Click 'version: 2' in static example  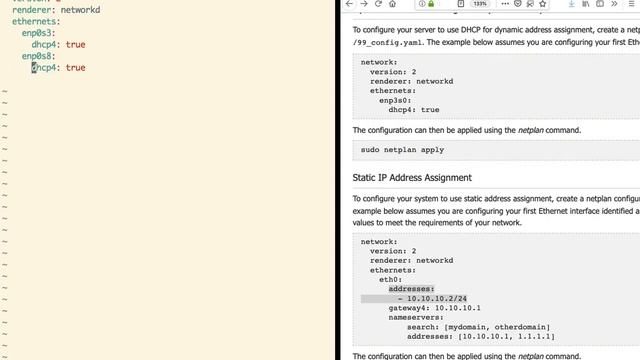393,251
